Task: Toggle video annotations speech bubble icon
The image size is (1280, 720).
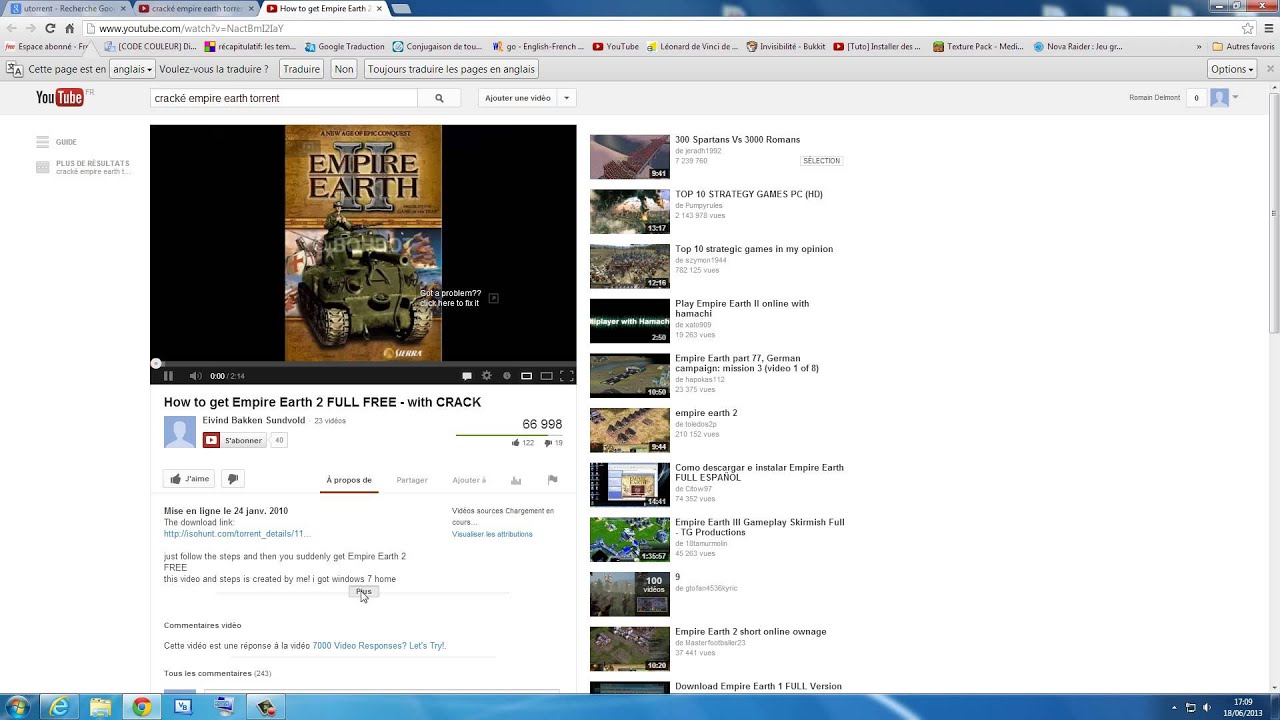Action: click(x=467, y=376)
